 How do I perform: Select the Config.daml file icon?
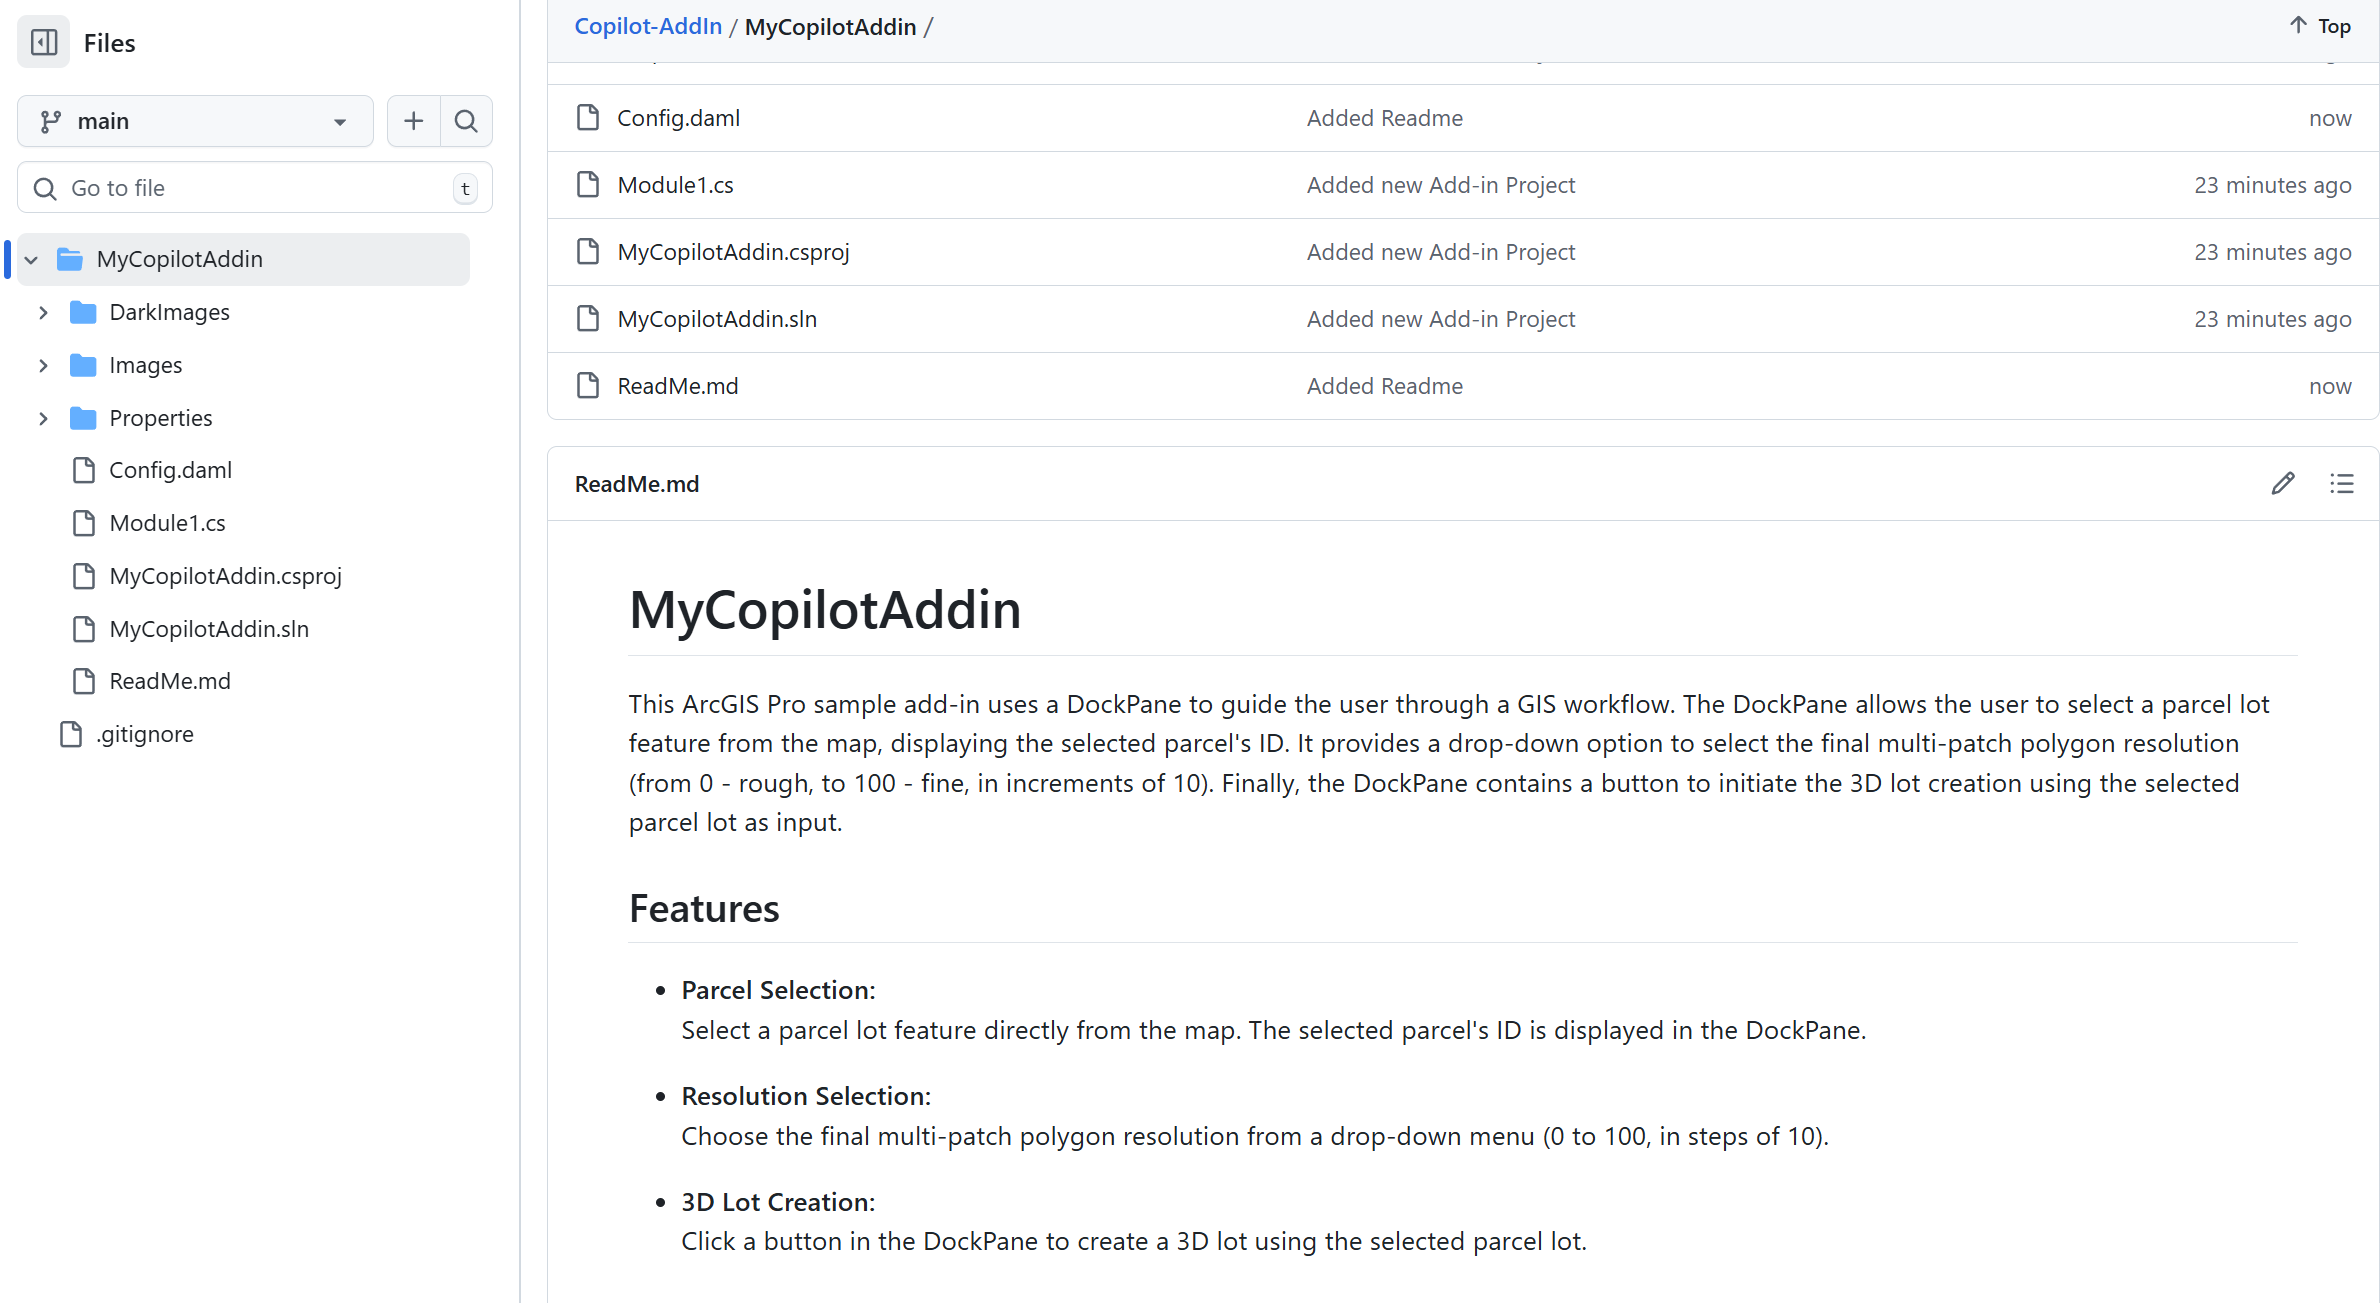[x=84, y=469]
